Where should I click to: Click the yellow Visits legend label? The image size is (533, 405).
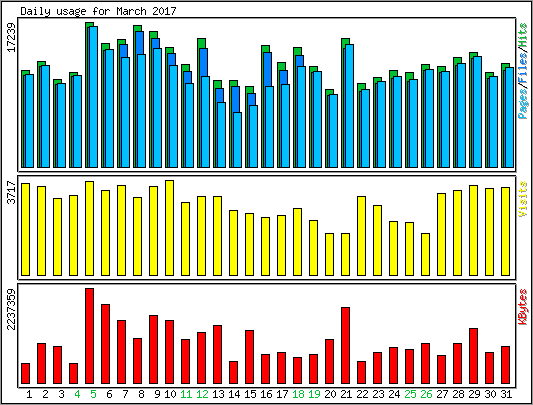(523, 199)
